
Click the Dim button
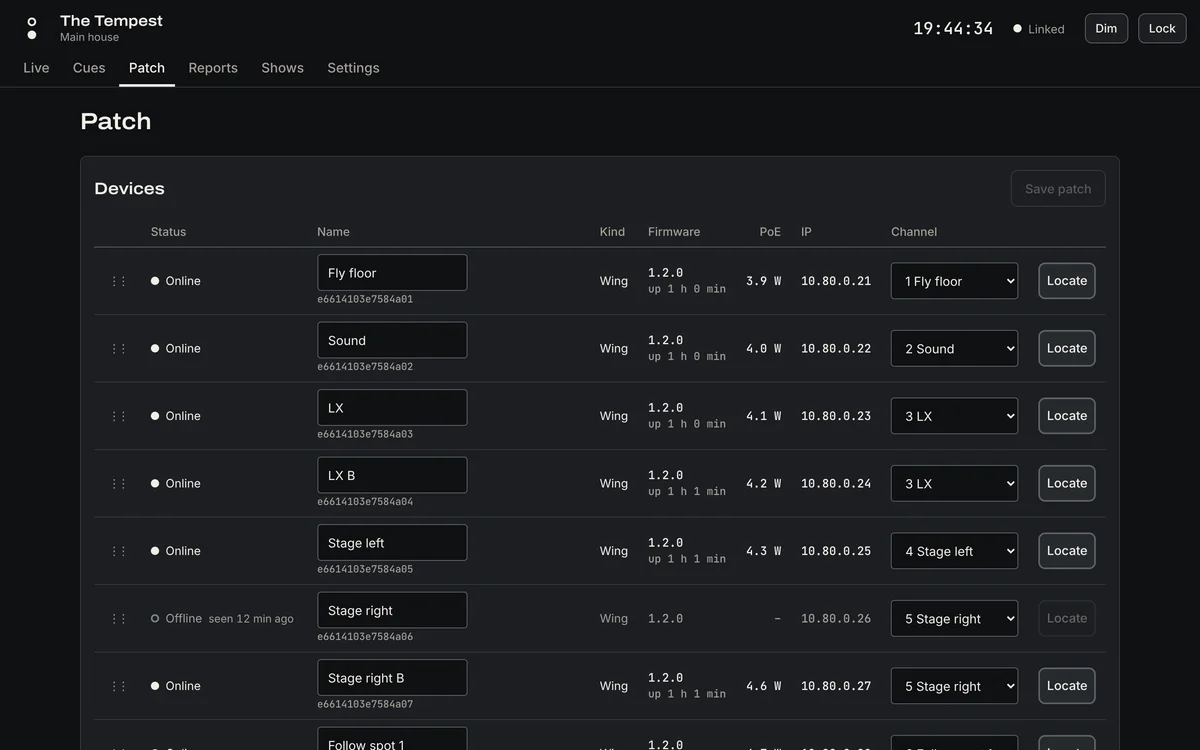pos(1106,28)
